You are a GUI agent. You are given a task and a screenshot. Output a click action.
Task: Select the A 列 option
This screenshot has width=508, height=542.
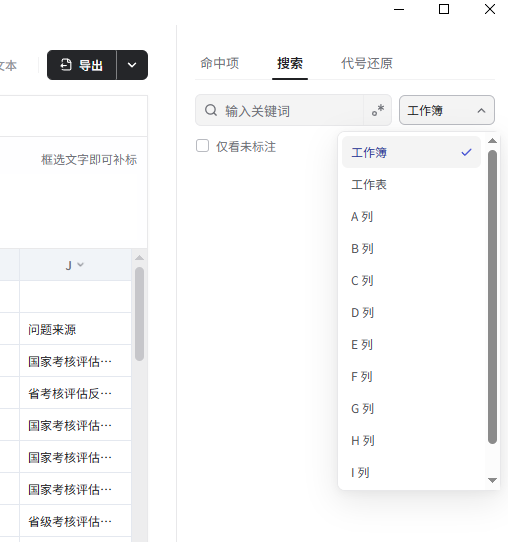pyautogui.click(x=411, y=217)
